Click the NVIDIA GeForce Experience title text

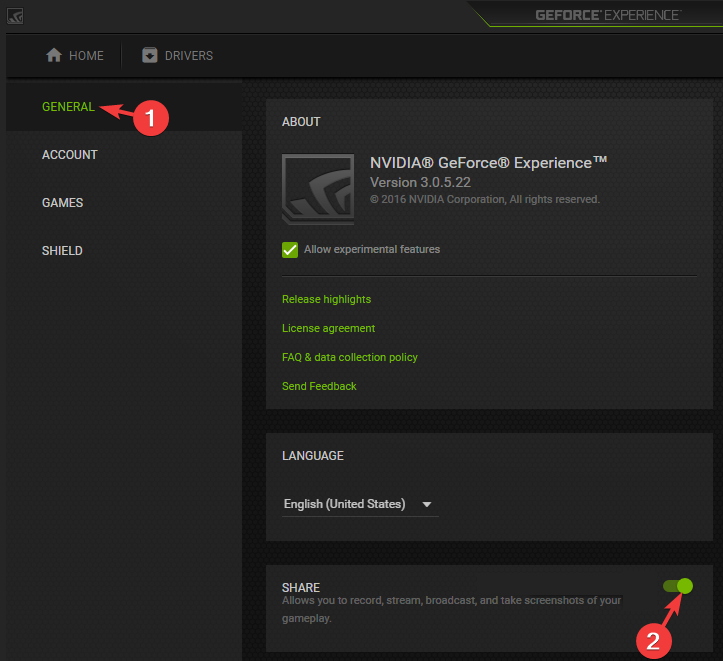[x=489, y=162]
